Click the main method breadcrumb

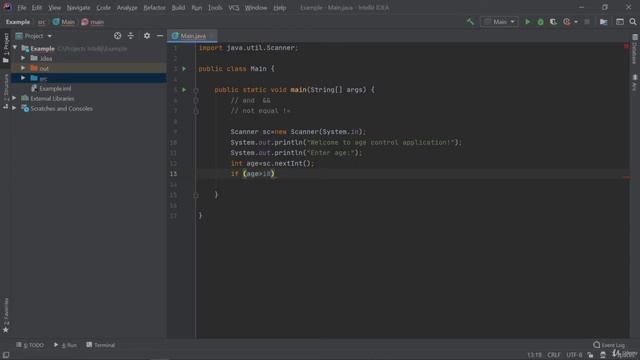click(x=93, y=22)
